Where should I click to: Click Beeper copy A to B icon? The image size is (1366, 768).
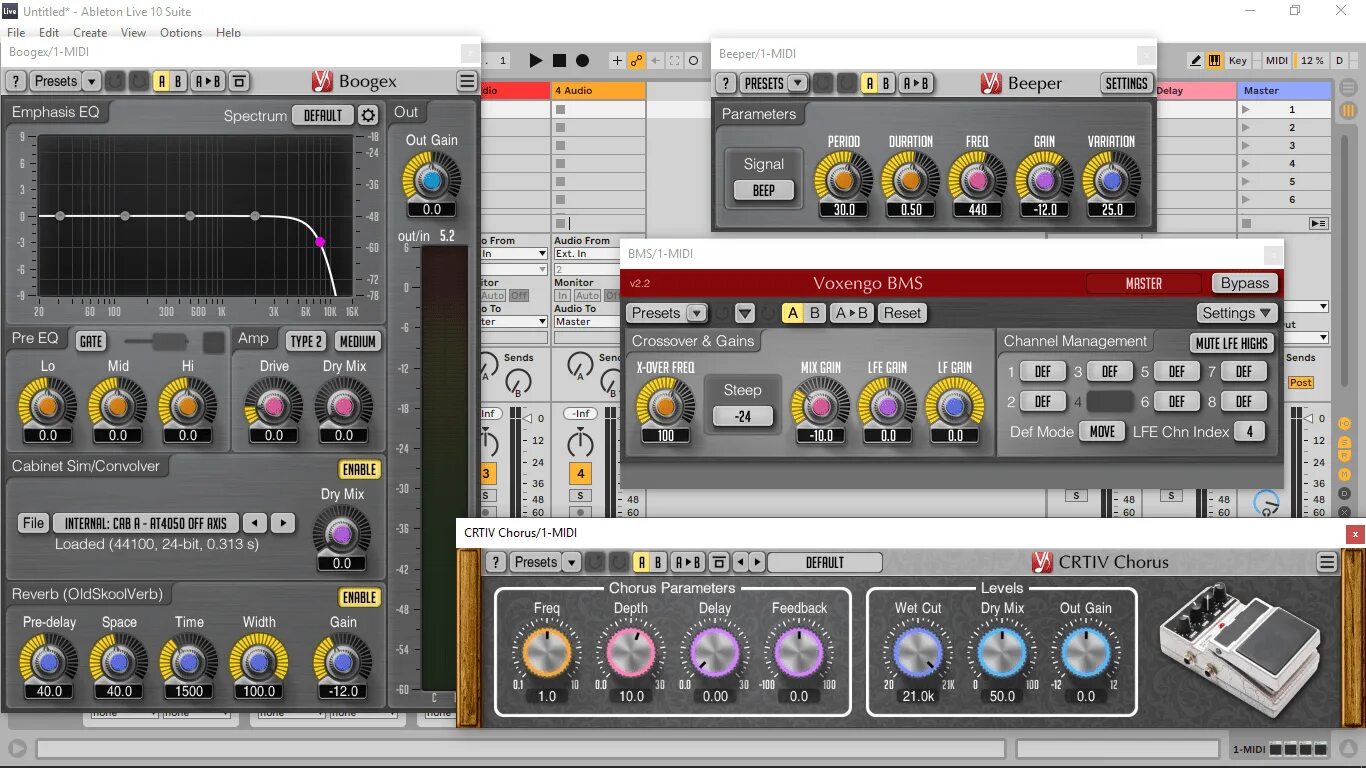[x=916, y=83]
